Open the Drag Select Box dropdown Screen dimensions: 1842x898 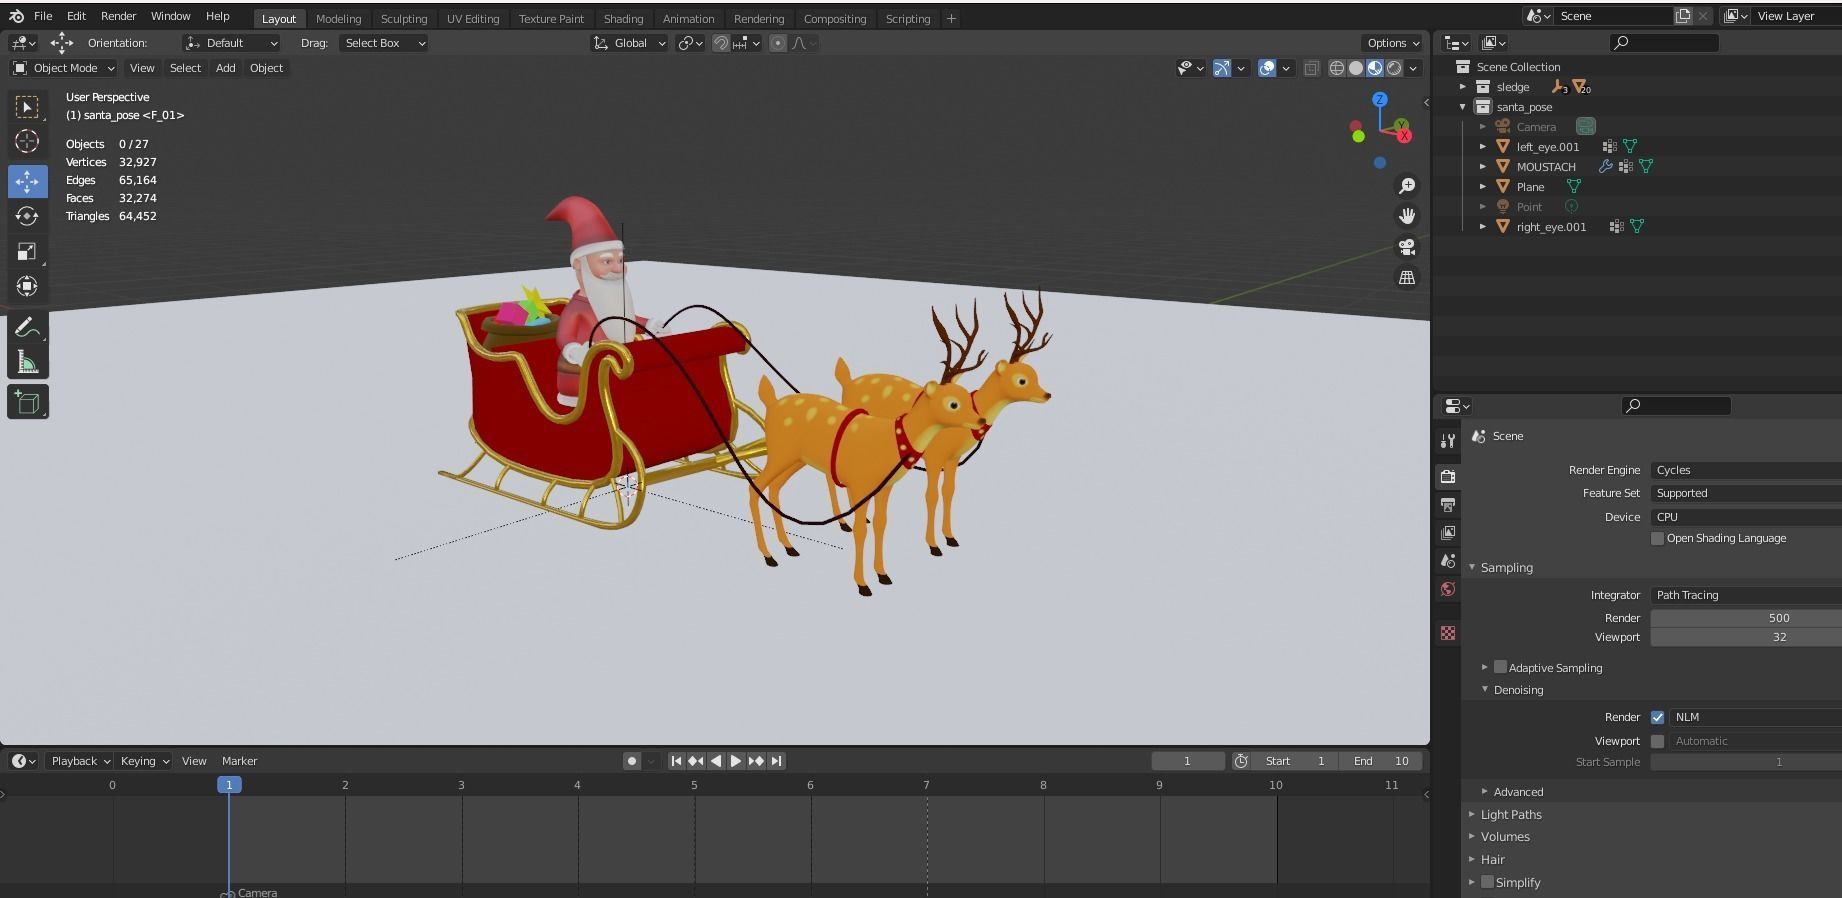point(384,43)
